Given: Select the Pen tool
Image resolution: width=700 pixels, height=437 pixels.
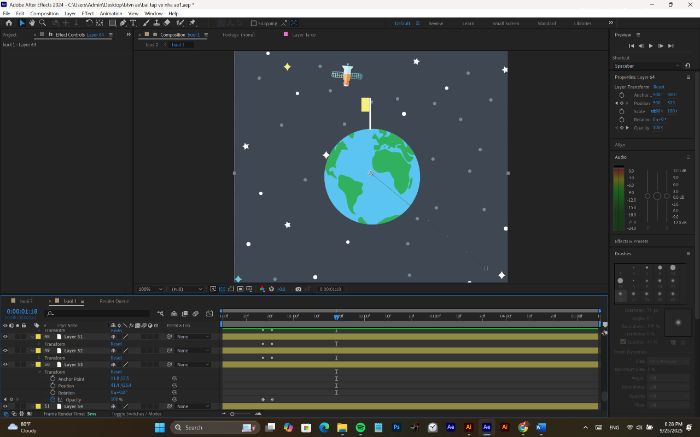Looking at the screenshot, I should coord(123,23).
